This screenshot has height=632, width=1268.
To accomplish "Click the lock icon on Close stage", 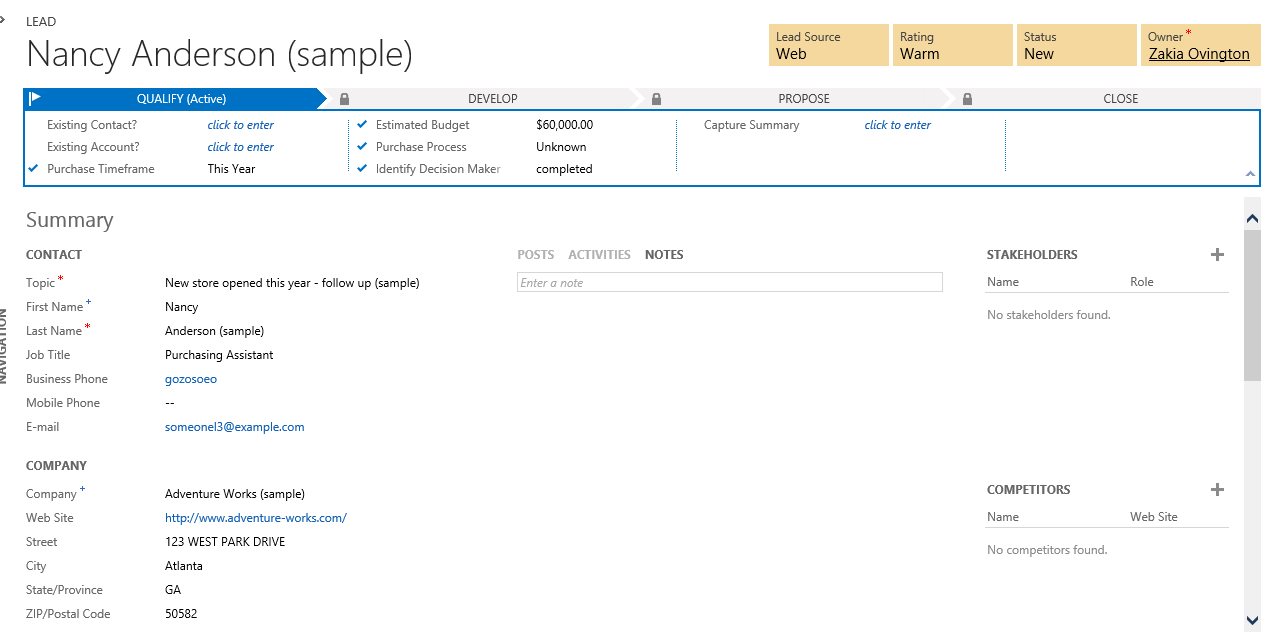I will tap(968, 99).
